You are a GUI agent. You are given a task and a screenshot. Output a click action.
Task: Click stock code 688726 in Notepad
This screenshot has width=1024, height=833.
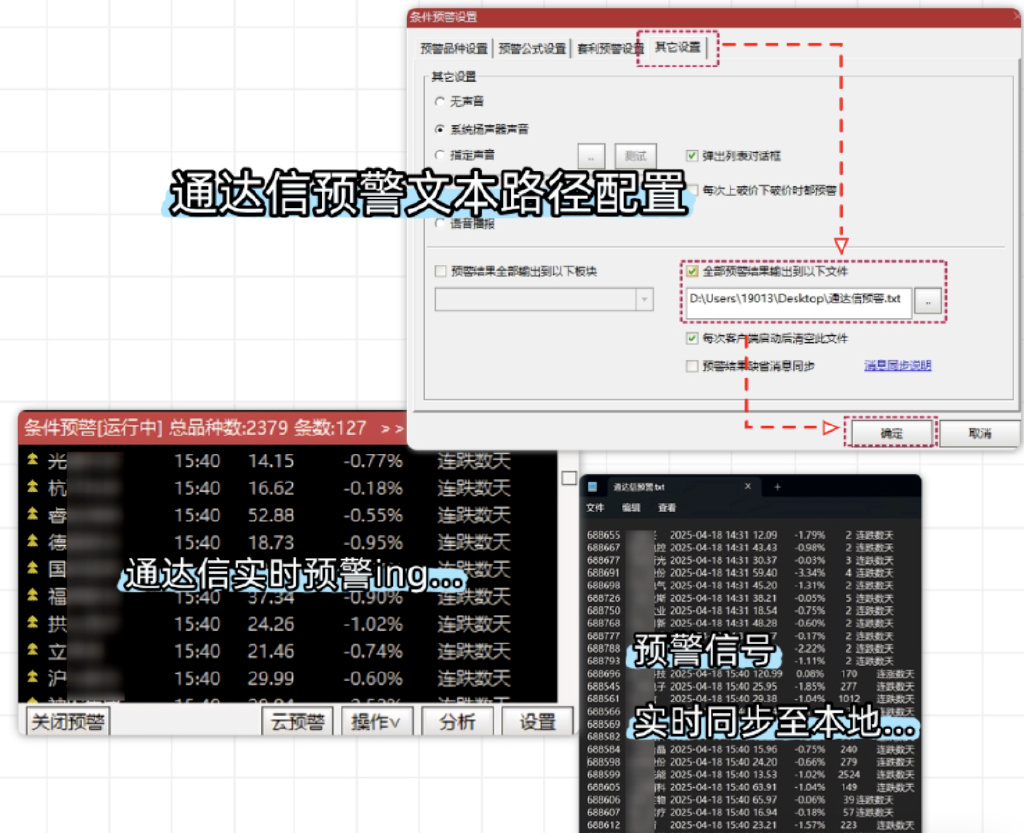pos(603,598)
